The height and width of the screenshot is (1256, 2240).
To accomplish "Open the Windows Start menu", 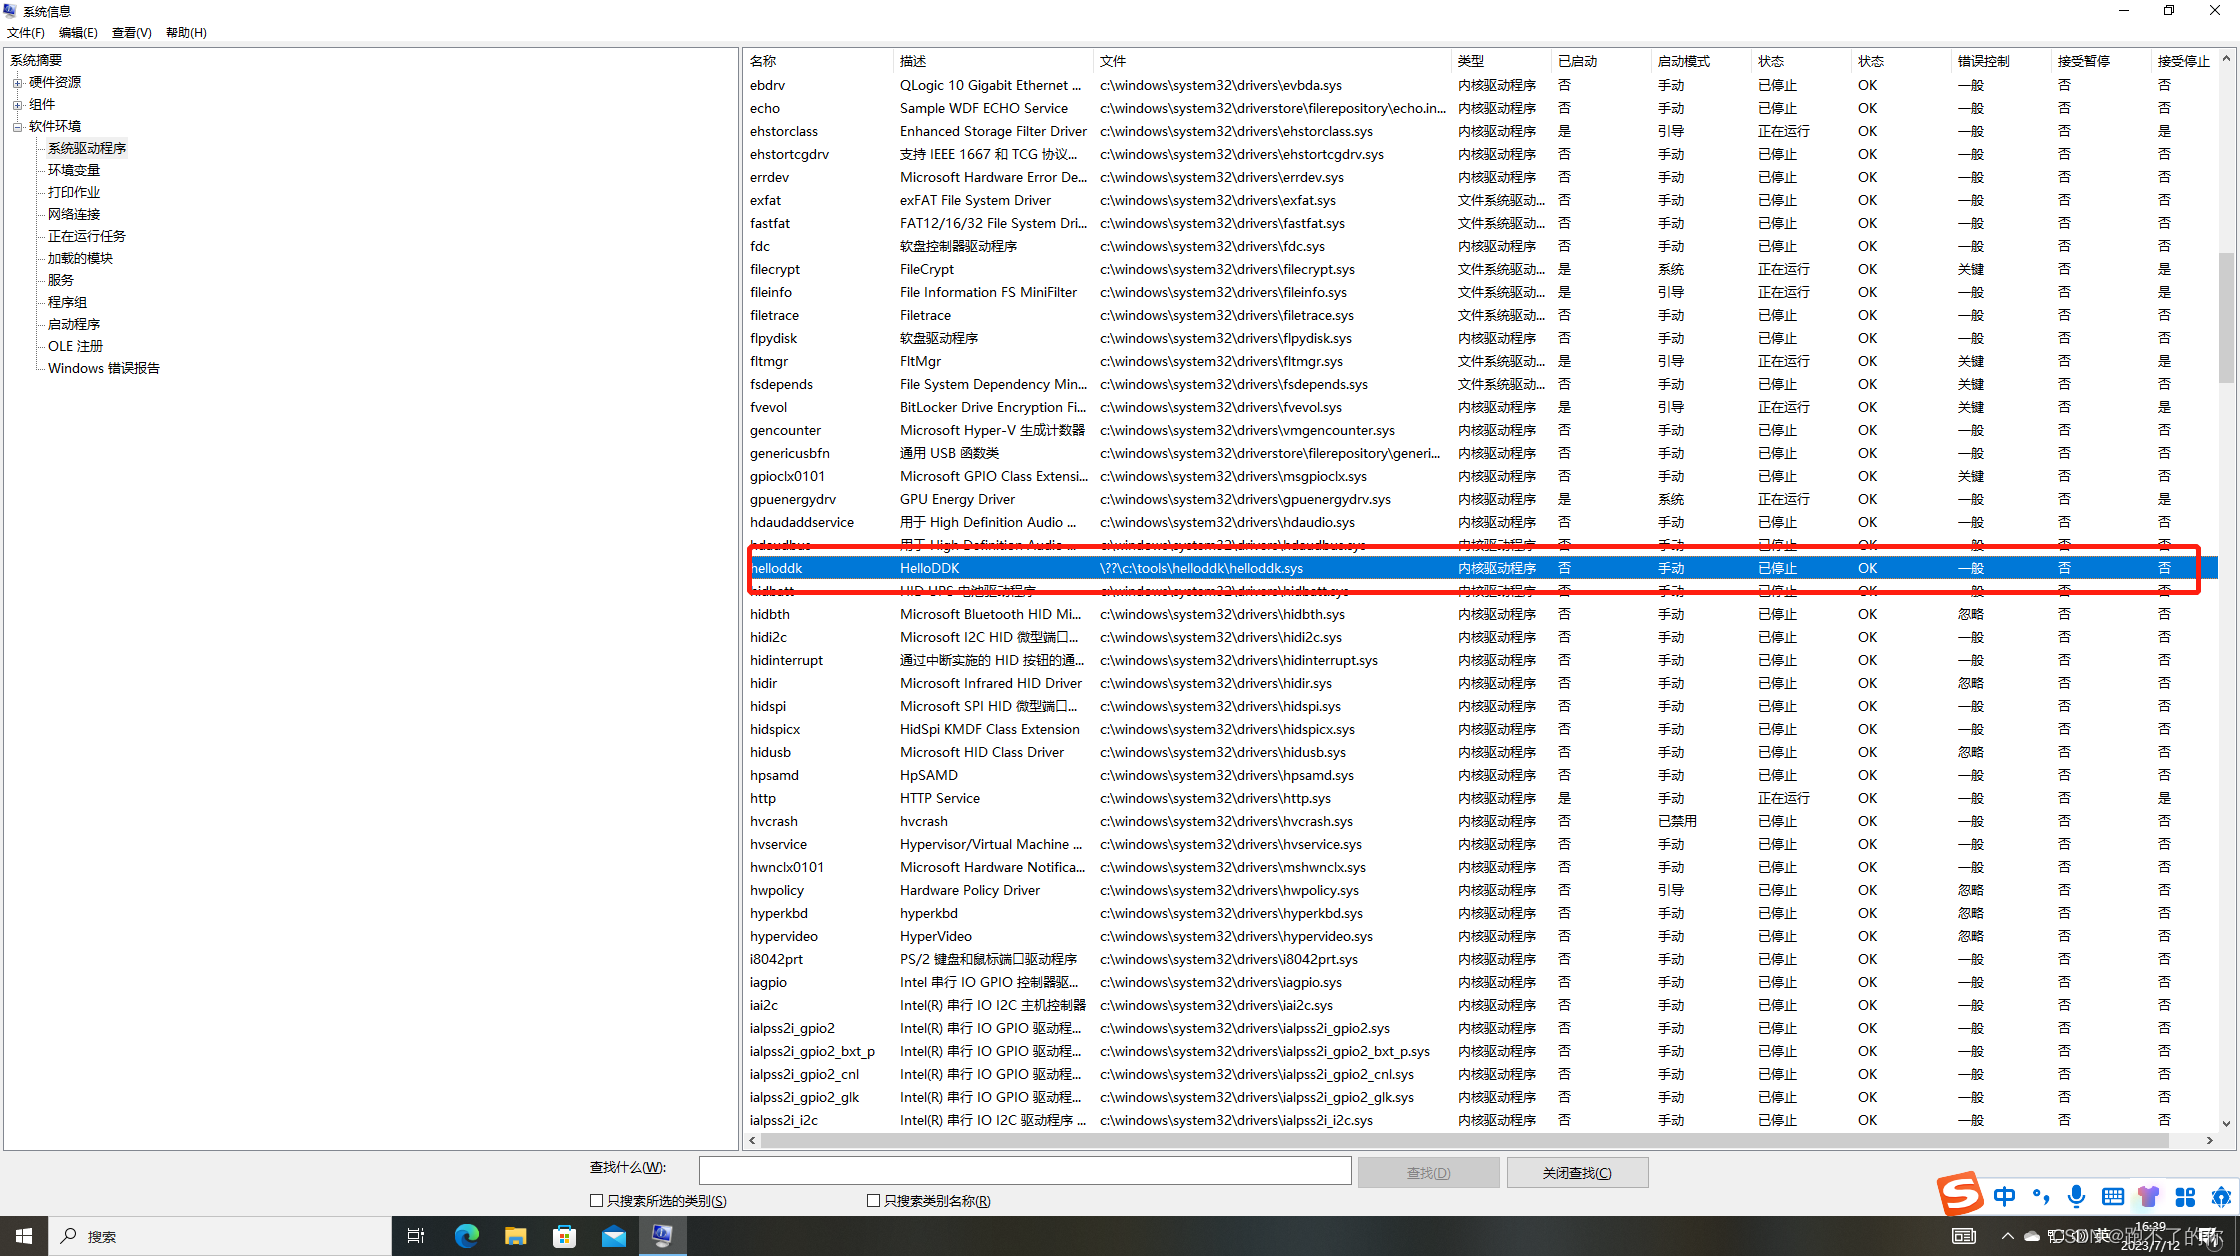I will click(24, 1236).
